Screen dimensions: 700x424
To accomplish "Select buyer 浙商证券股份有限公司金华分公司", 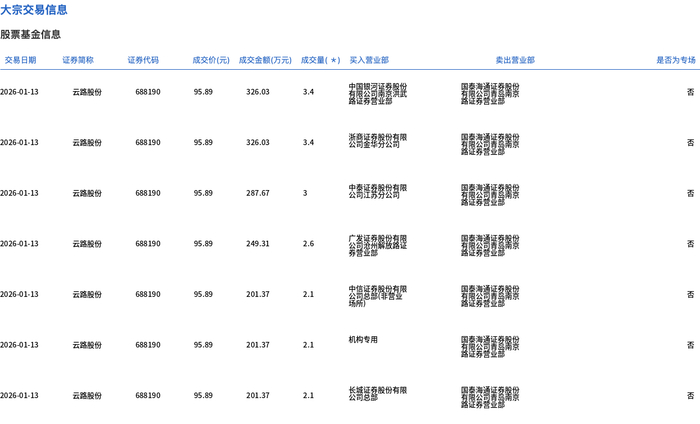I will pos(378,141).
